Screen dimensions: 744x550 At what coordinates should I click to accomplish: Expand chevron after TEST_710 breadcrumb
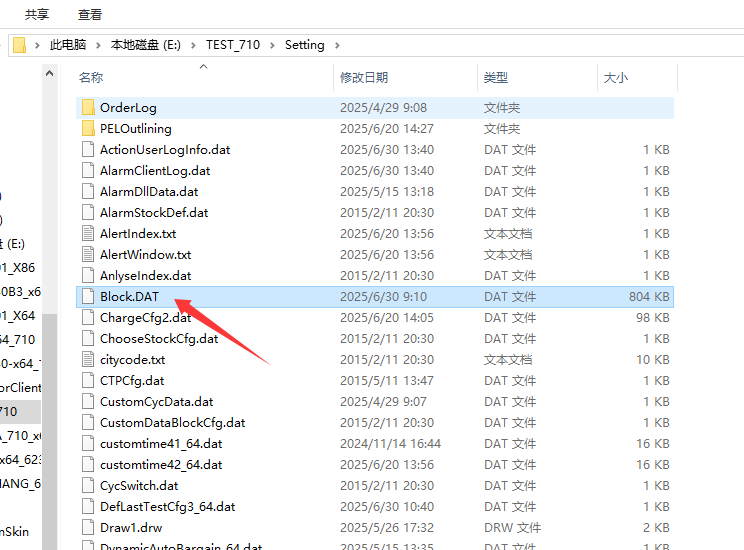click(272, 46)
